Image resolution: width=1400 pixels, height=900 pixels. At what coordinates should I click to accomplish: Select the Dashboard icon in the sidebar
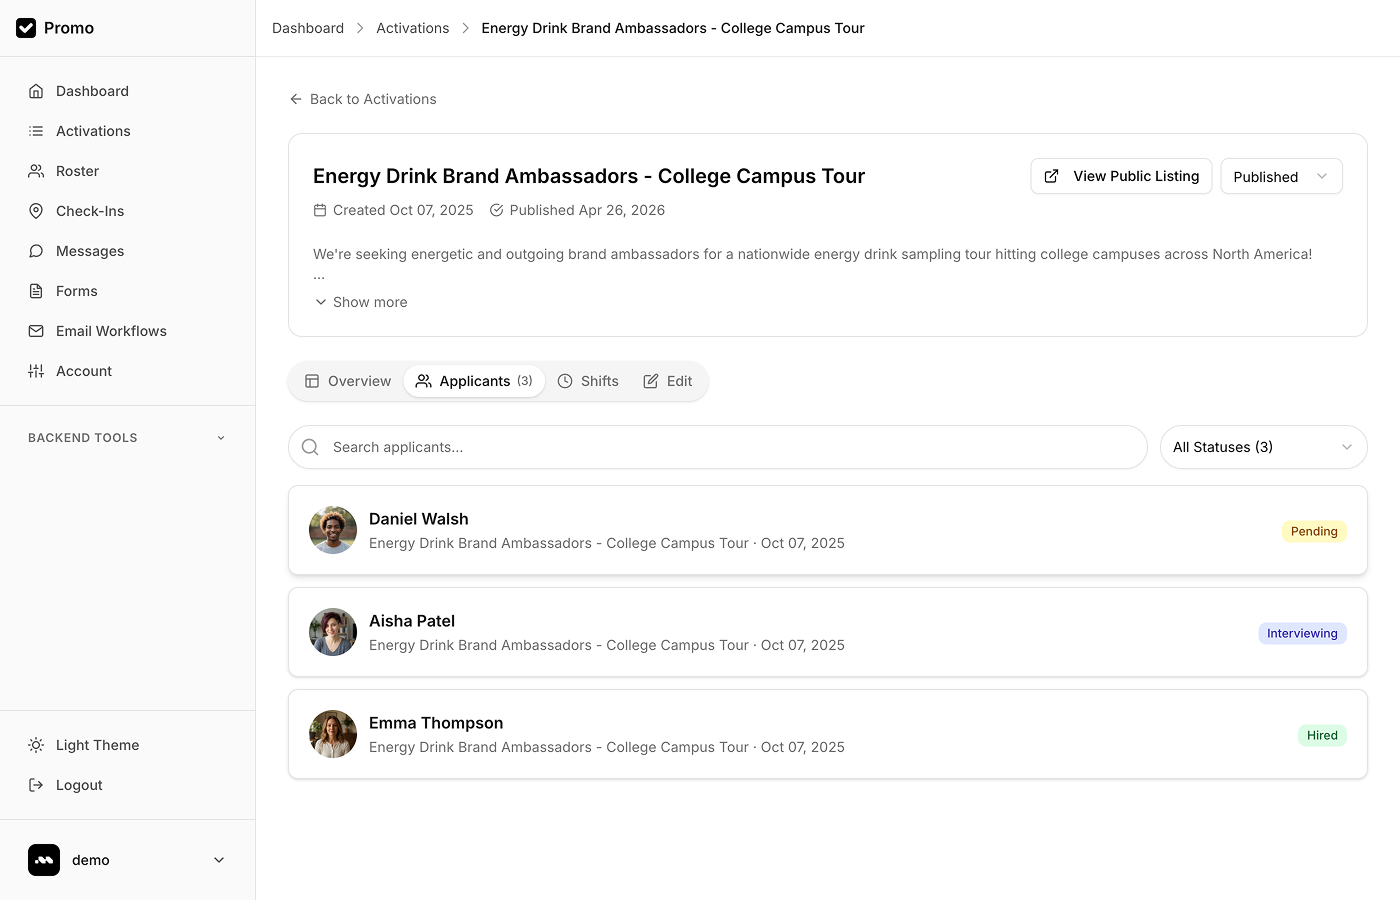click(36, 91)
